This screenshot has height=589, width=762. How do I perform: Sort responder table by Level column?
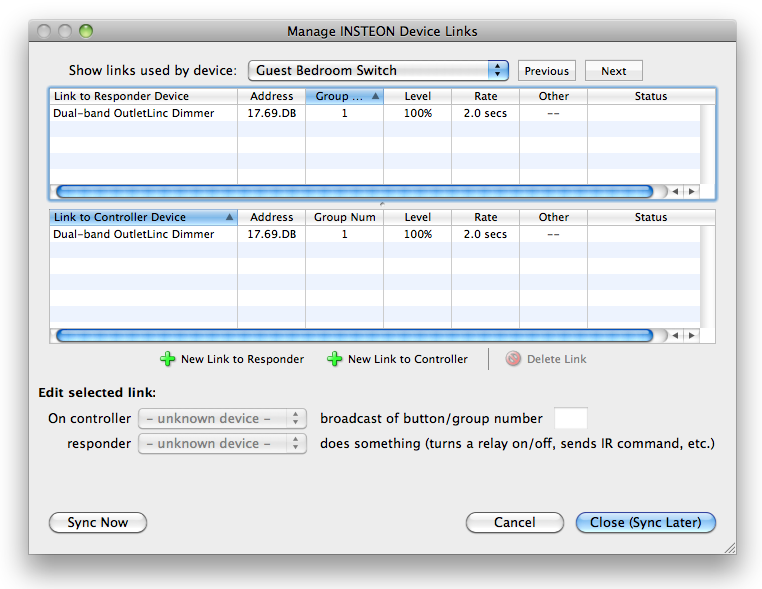[x=417, y=96]
